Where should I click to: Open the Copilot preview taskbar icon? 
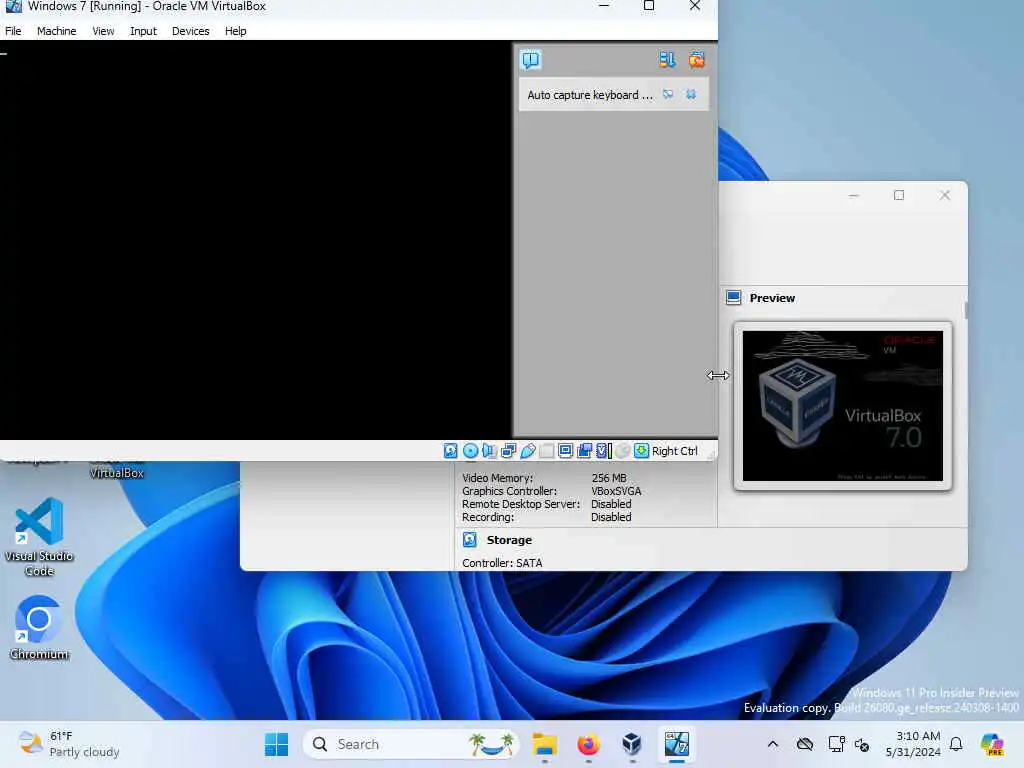pyautogui.click(x=992, y=744)
